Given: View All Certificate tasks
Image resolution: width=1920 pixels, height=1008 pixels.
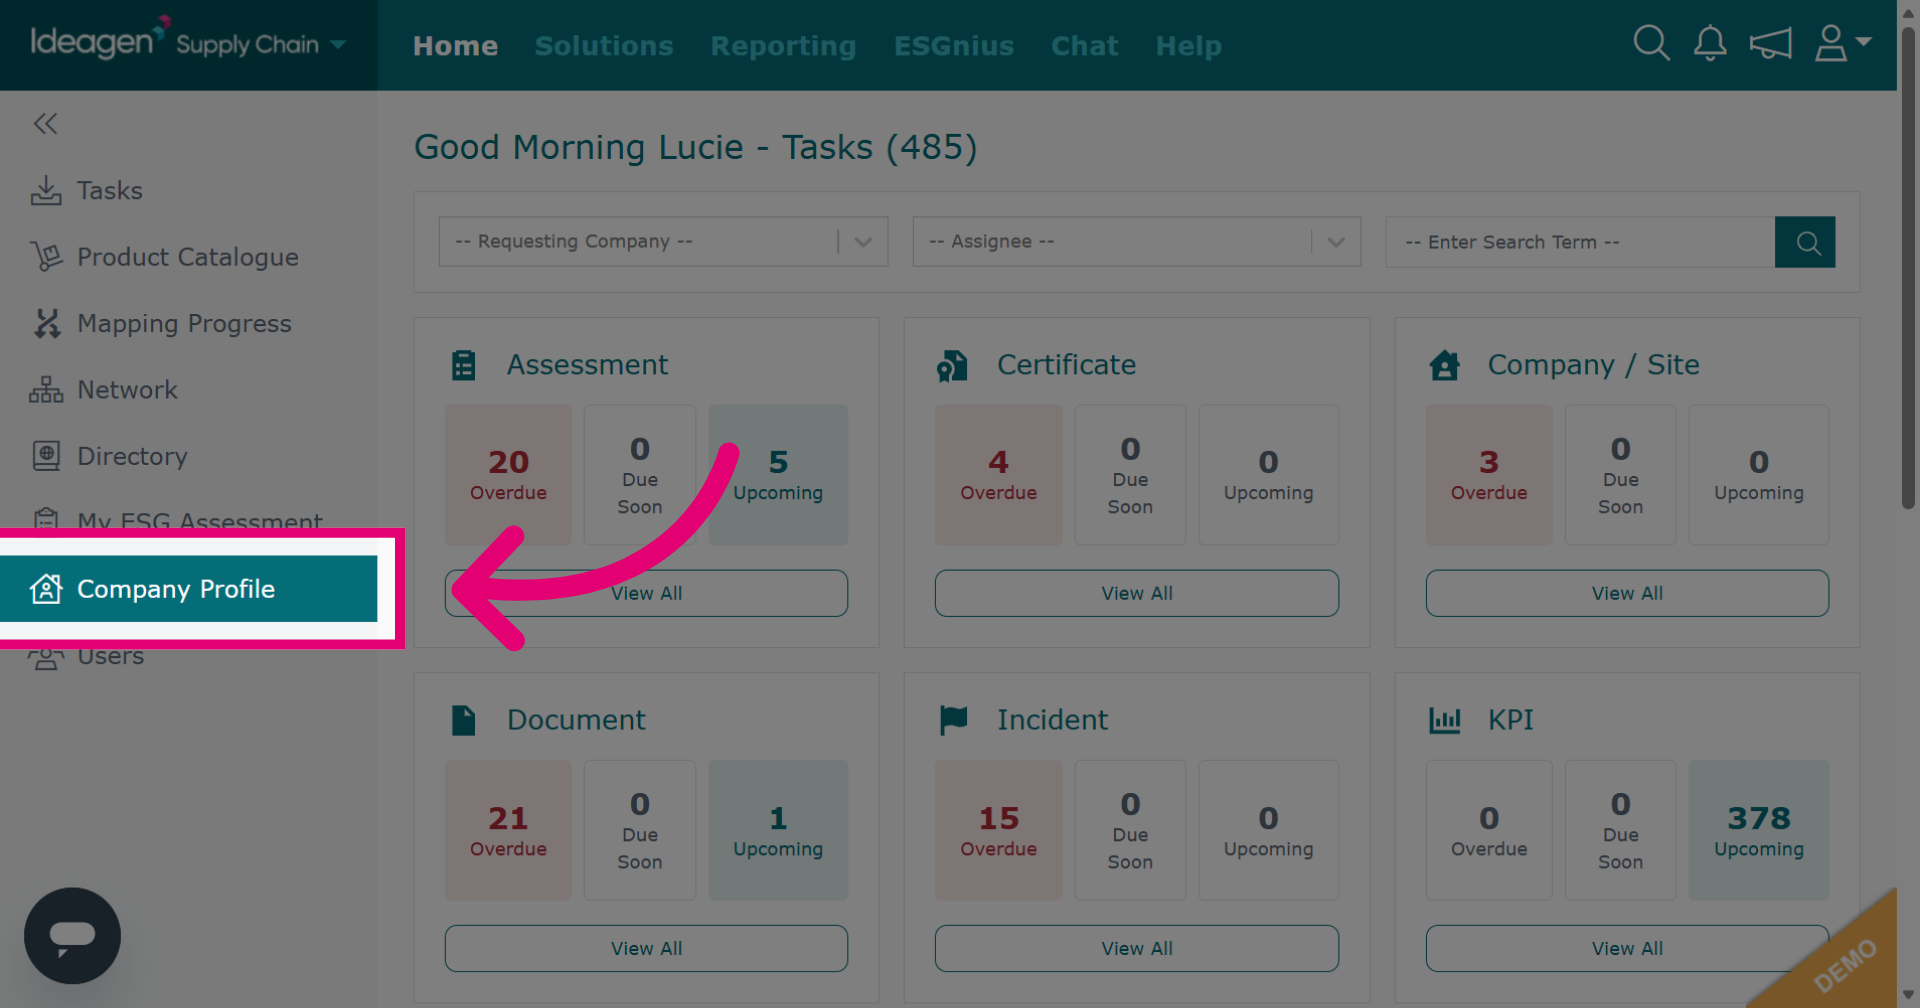Looking at the screenshot, I should [x=1137, y=593].
